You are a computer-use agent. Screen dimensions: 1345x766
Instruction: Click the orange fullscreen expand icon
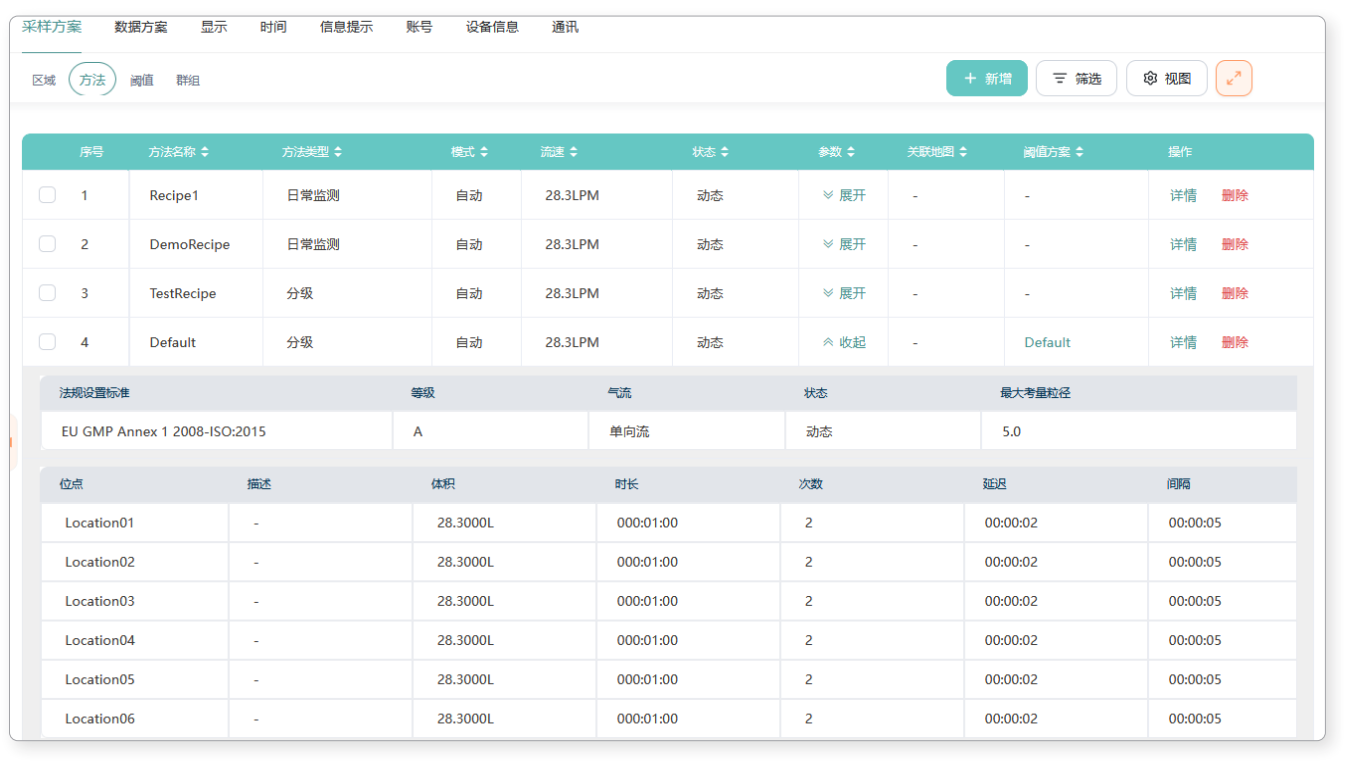coord(1233,78)
